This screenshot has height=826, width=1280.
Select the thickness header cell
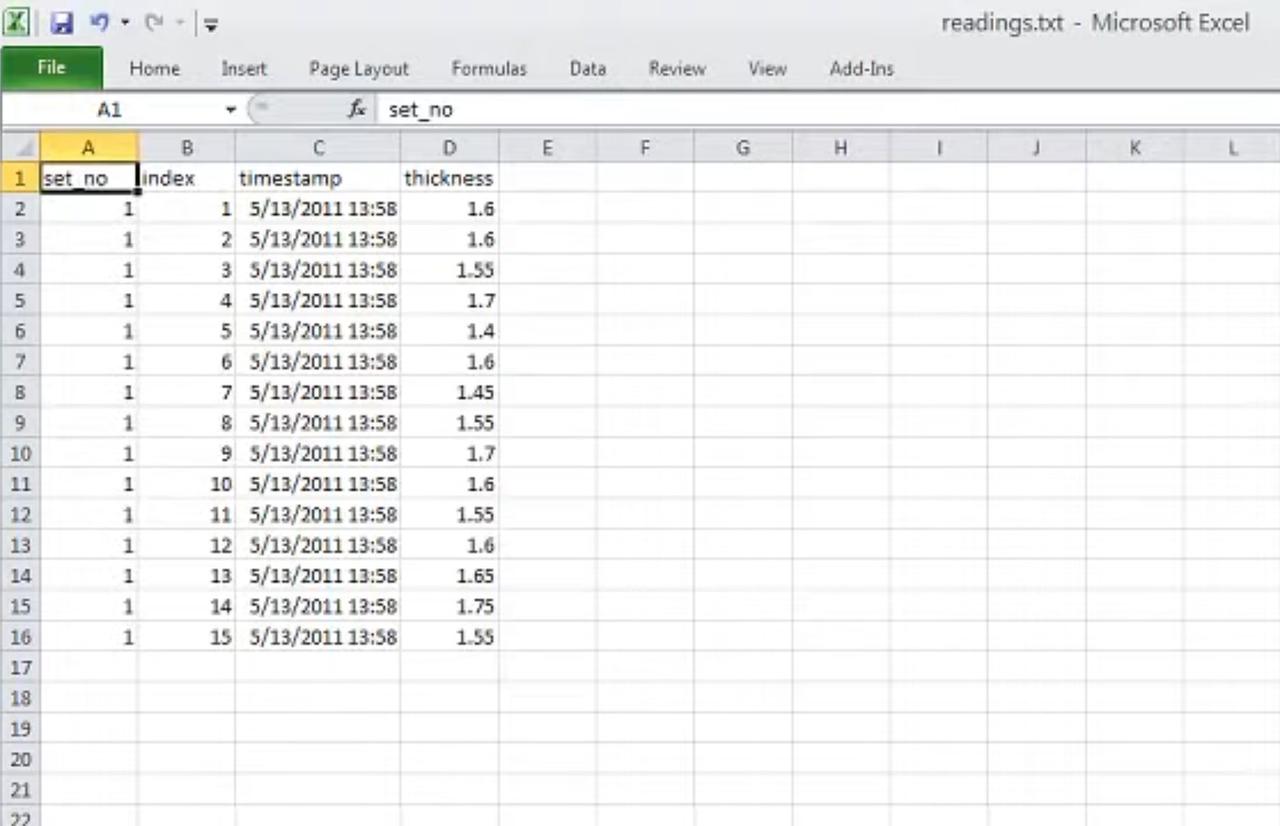tap(449, 178)
